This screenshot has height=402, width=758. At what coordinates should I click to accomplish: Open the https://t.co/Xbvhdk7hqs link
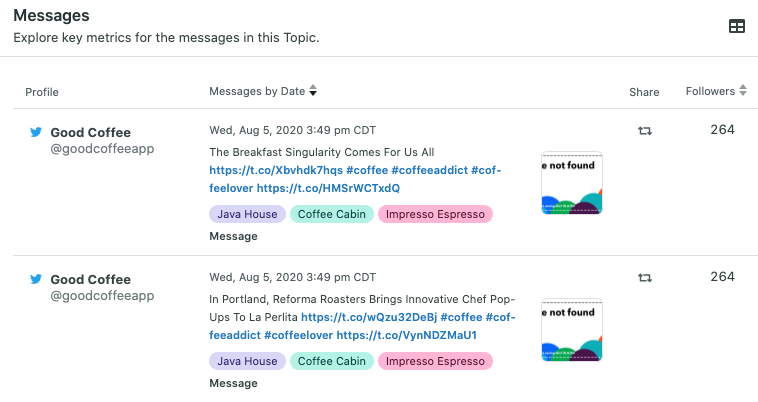click(276, 170)
